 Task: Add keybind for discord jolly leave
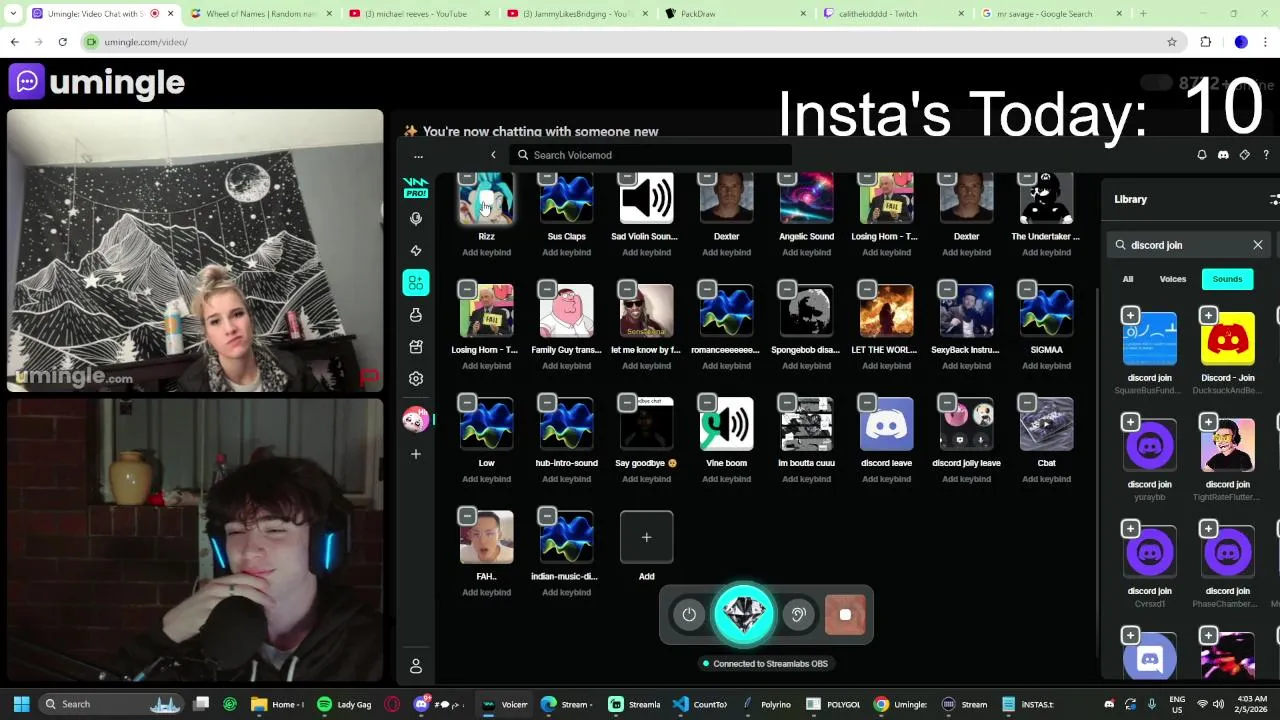[966, 479]
